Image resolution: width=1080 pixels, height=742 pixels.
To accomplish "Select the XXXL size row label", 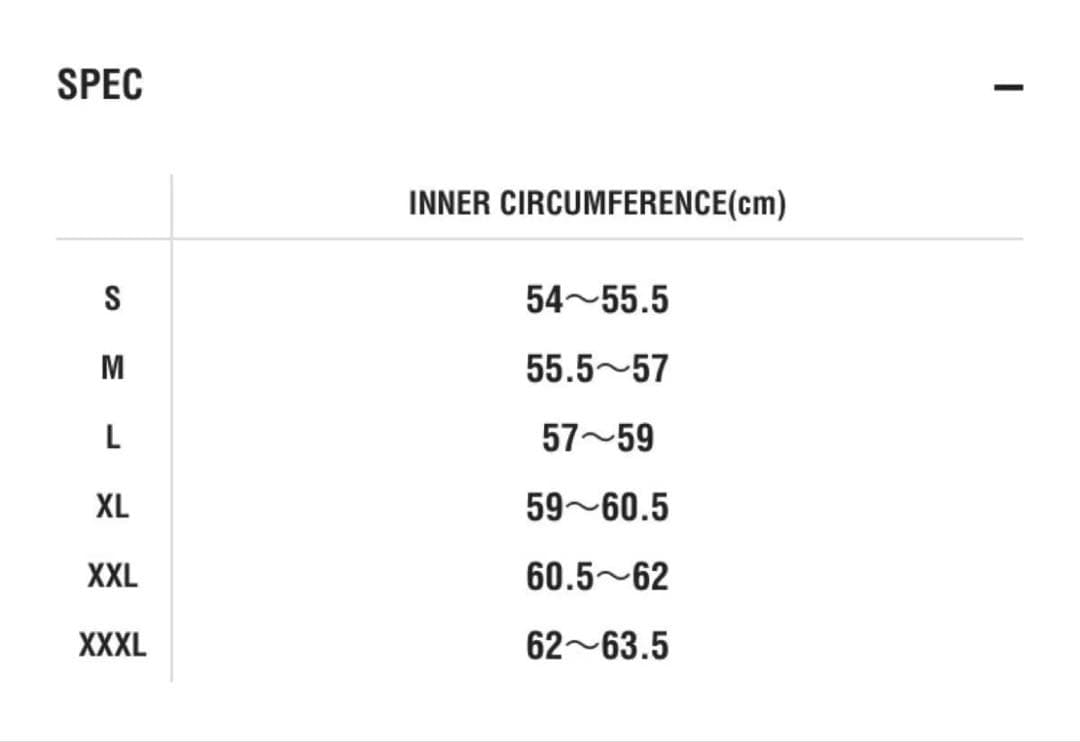I will 113,646.
